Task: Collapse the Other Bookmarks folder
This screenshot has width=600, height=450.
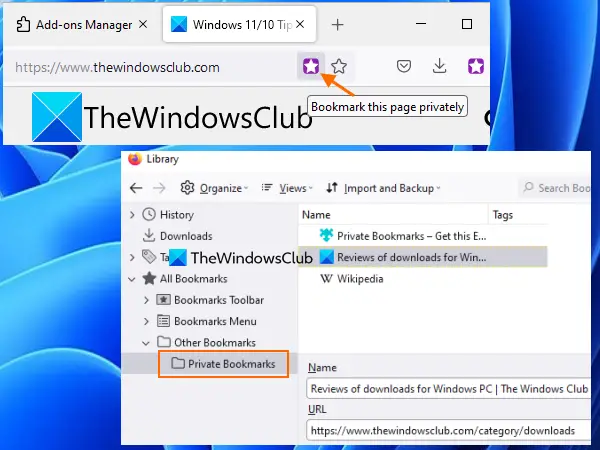Action: (146, 343)
